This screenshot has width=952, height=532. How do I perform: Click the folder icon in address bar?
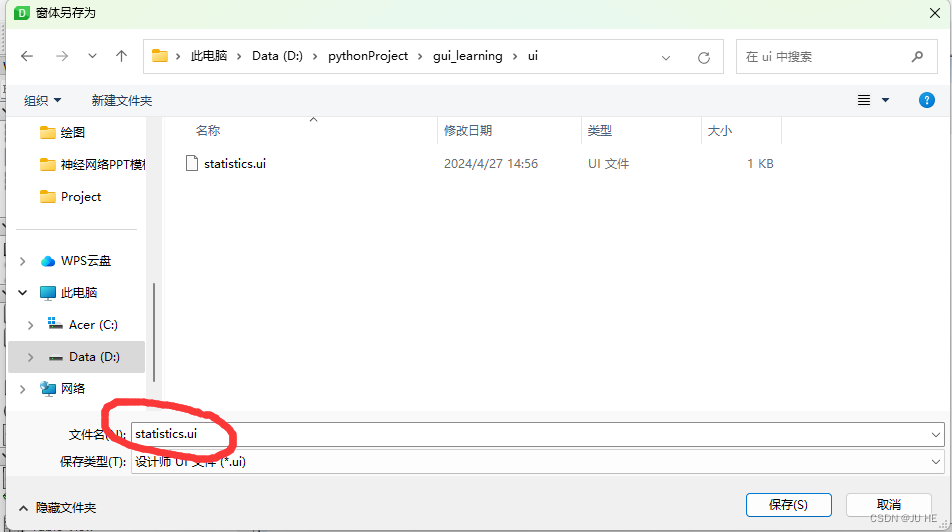click(x=160, y=56)
